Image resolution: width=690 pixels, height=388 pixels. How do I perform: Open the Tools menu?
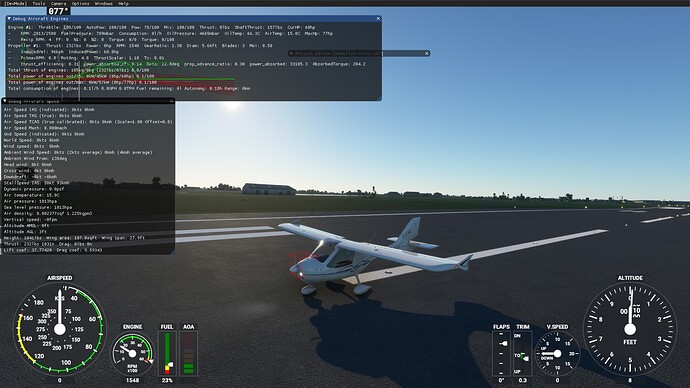[x=39, y=3]
